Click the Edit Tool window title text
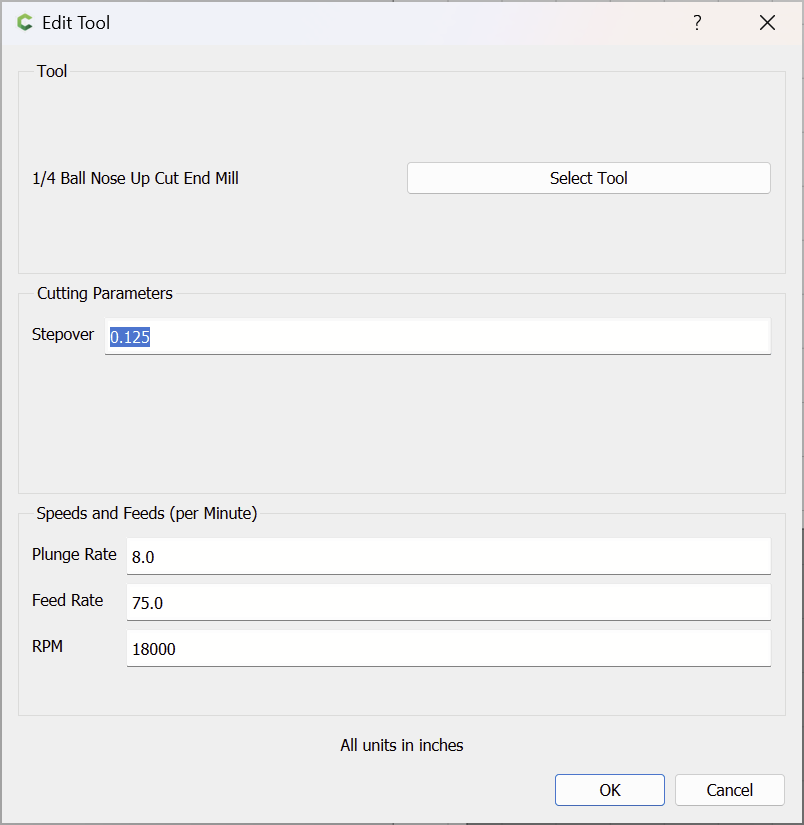Viewport: 804px width, 825px height. click(x=76, y=23)
